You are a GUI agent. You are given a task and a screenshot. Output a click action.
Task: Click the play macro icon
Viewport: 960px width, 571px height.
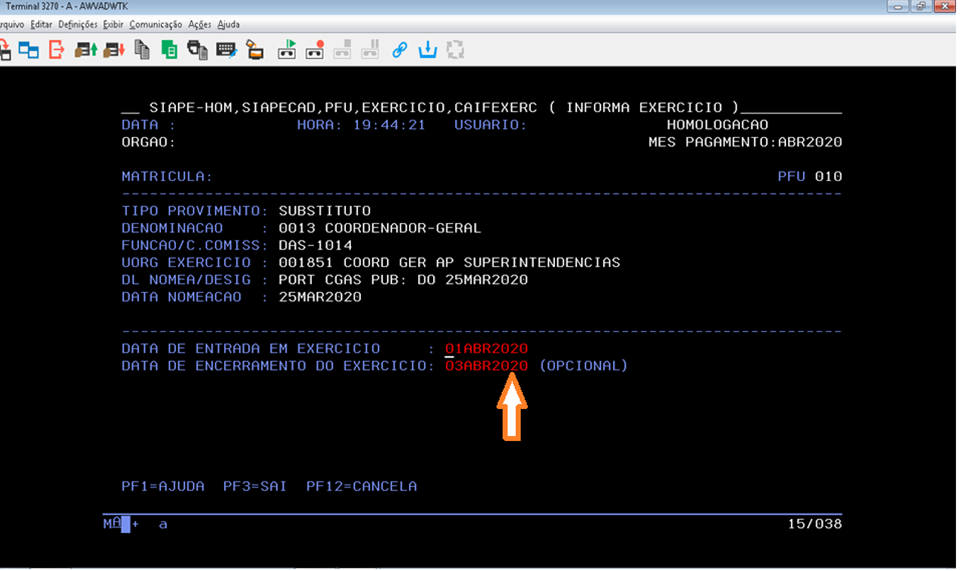287,50
